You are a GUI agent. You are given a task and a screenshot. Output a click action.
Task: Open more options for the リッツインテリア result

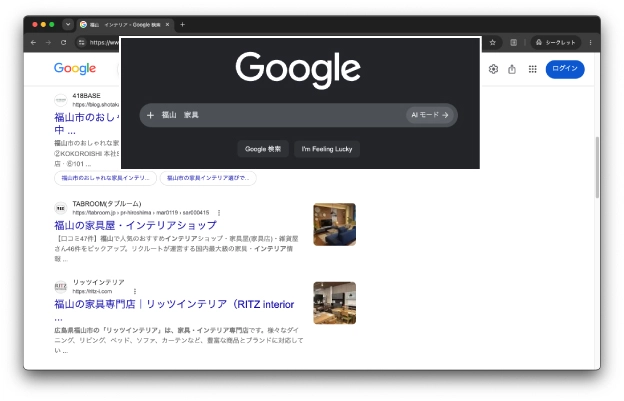click(x=135, y=291)
